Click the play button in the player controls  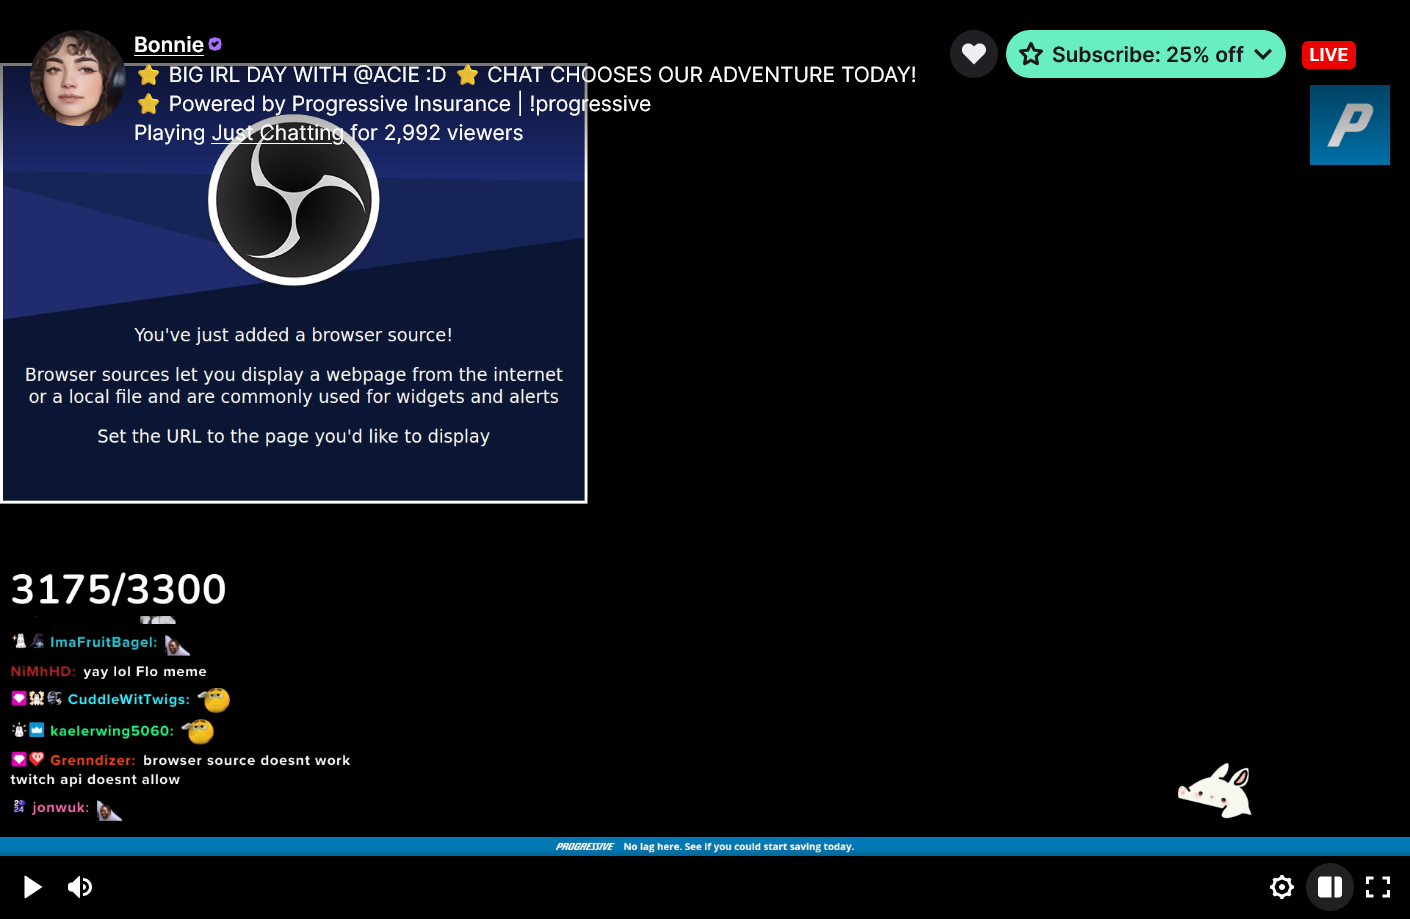pos(32,887)
